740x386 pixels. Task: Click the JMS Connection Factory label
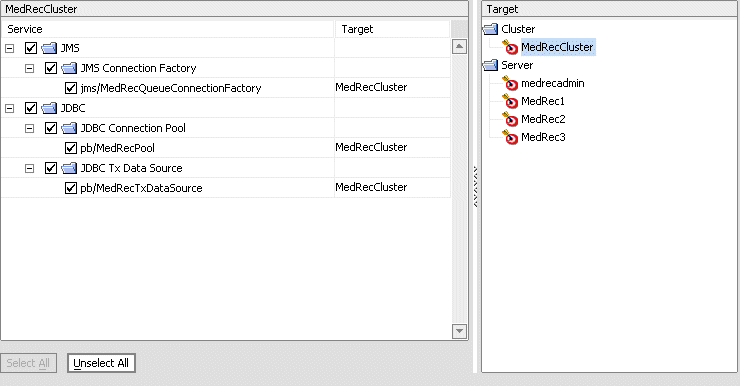(x=138, y=68)
